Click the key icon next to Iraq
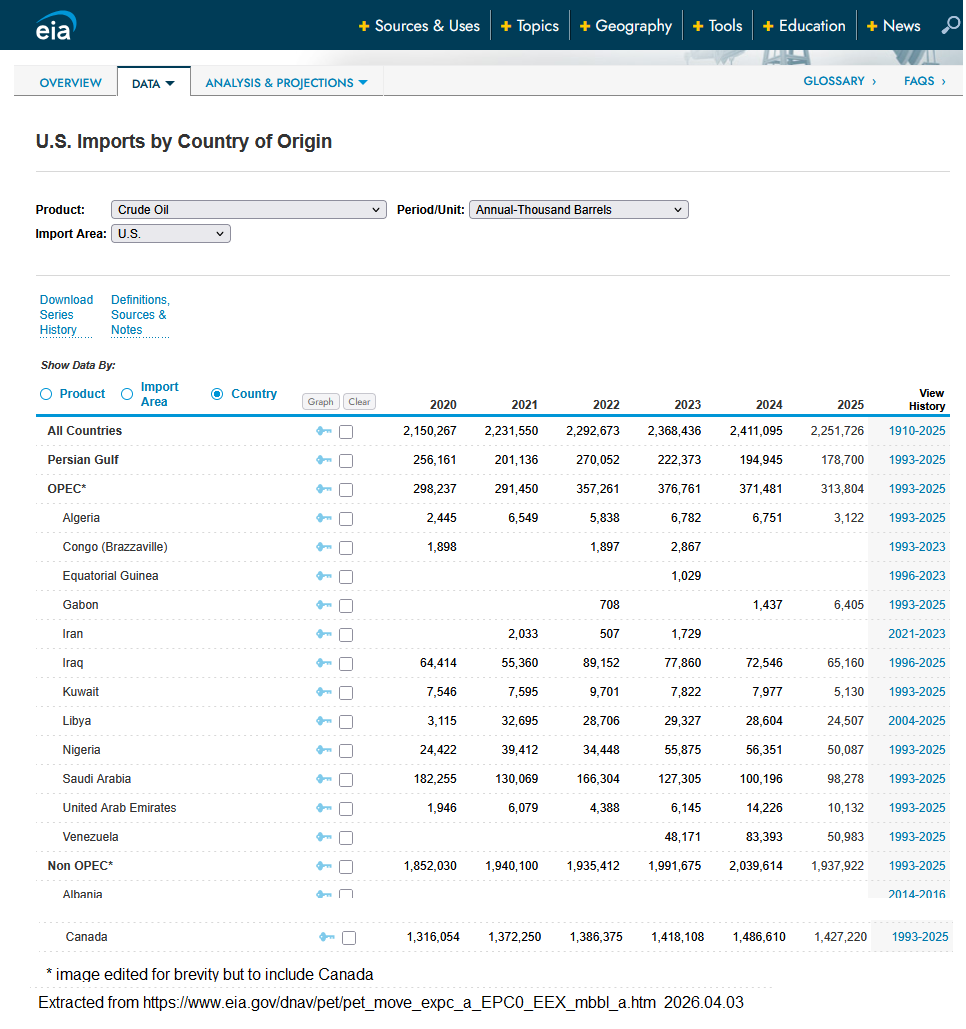The height and width of the screenshot is (1029, 966). click(x=323, y=663)
